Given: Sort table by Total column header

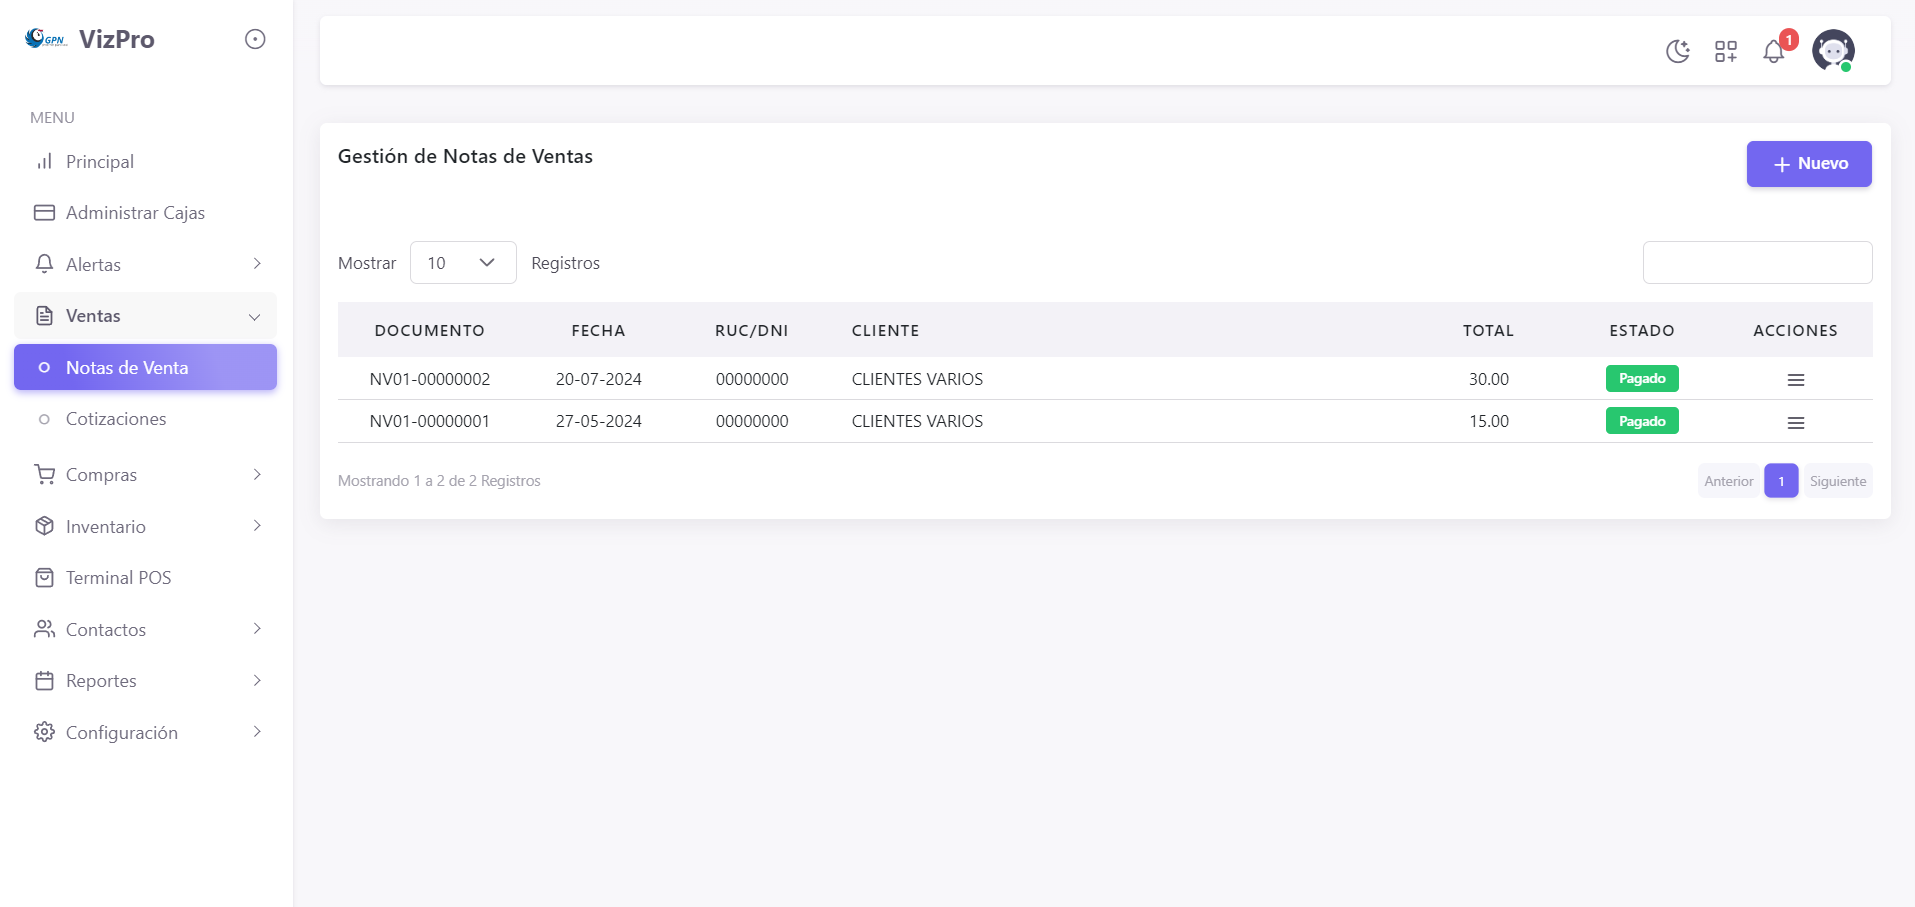Looking at the screenshot, I should 1487,331.
